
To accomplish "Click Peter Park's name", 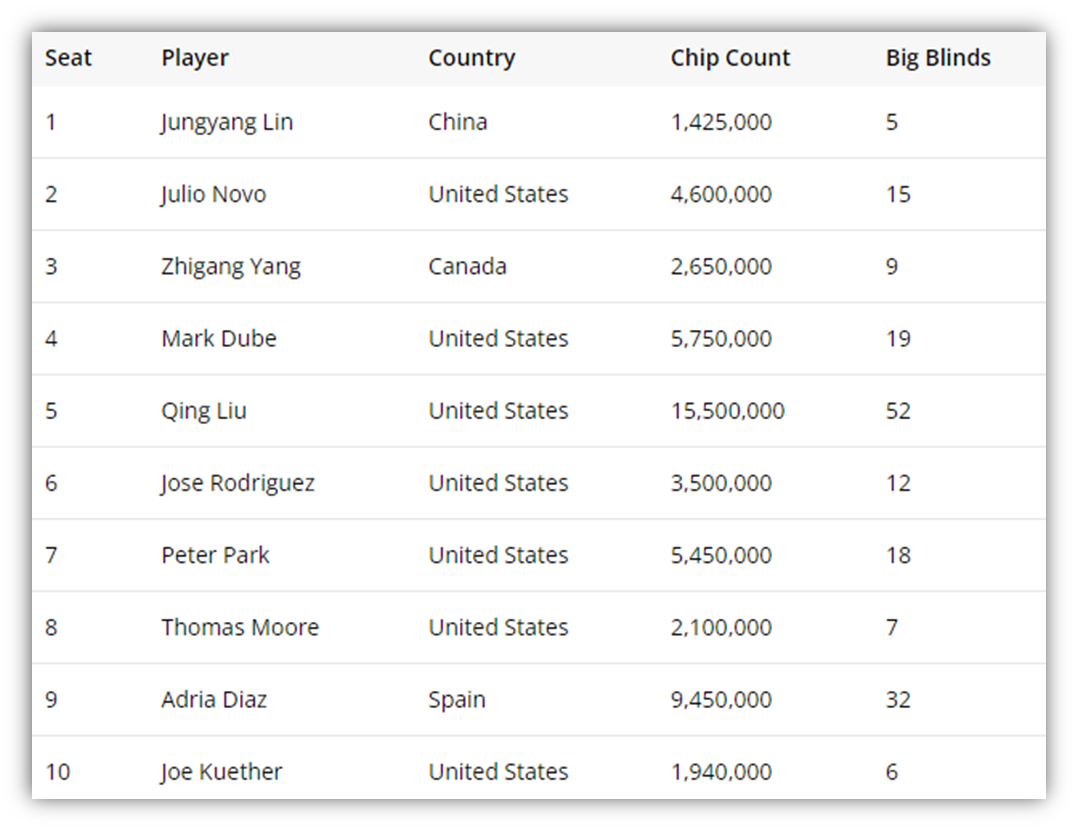I will (x=215, y=555).
